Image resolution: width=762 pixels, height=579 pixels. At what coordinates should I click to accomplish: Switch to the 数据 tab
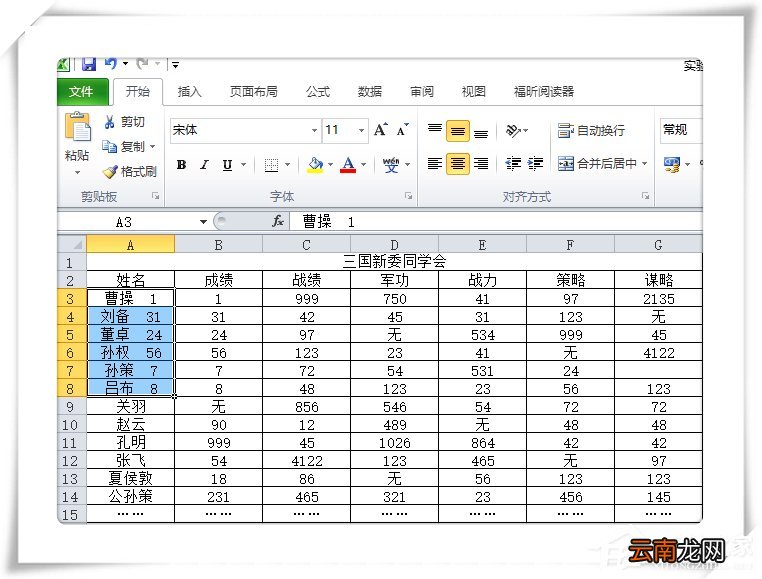coord(370,91)
